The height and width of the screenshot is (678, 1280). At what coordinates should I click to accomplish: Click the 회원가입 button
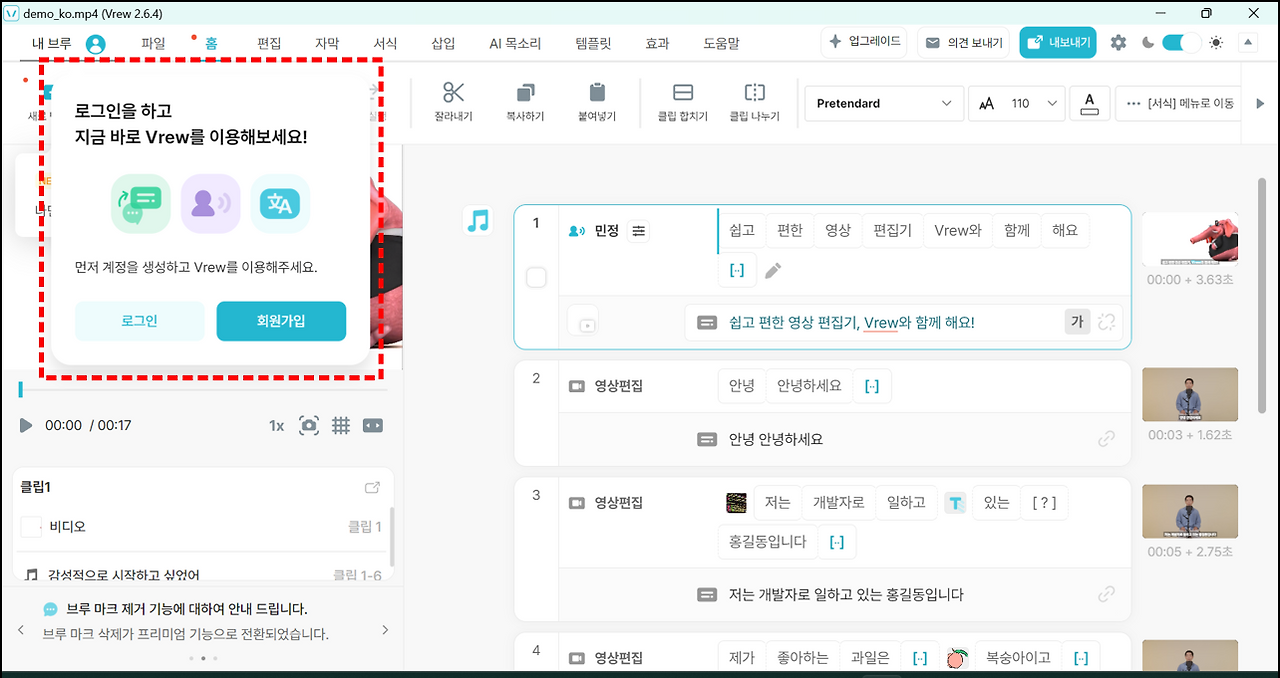click(281, 321)
